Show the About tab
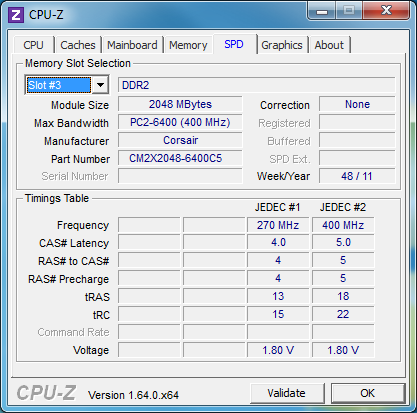Screen dimensions: 417x413 (x=329, y=45)
